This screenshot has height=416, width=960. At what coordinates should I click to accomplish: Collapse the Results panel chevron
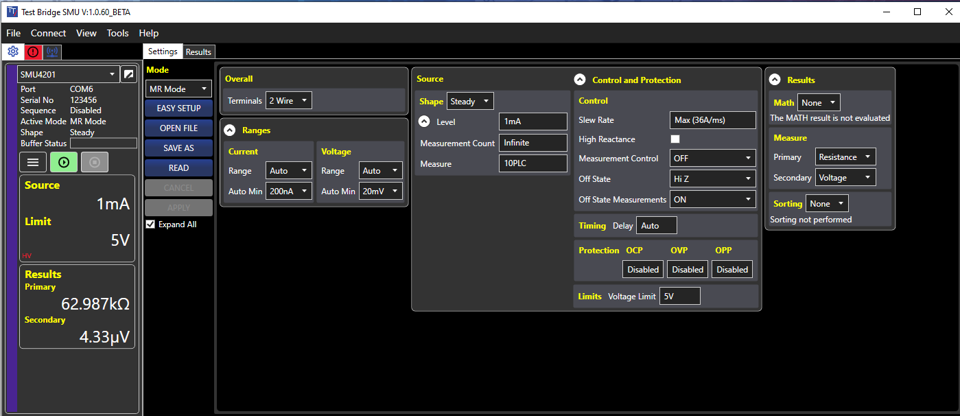(774, 80)
